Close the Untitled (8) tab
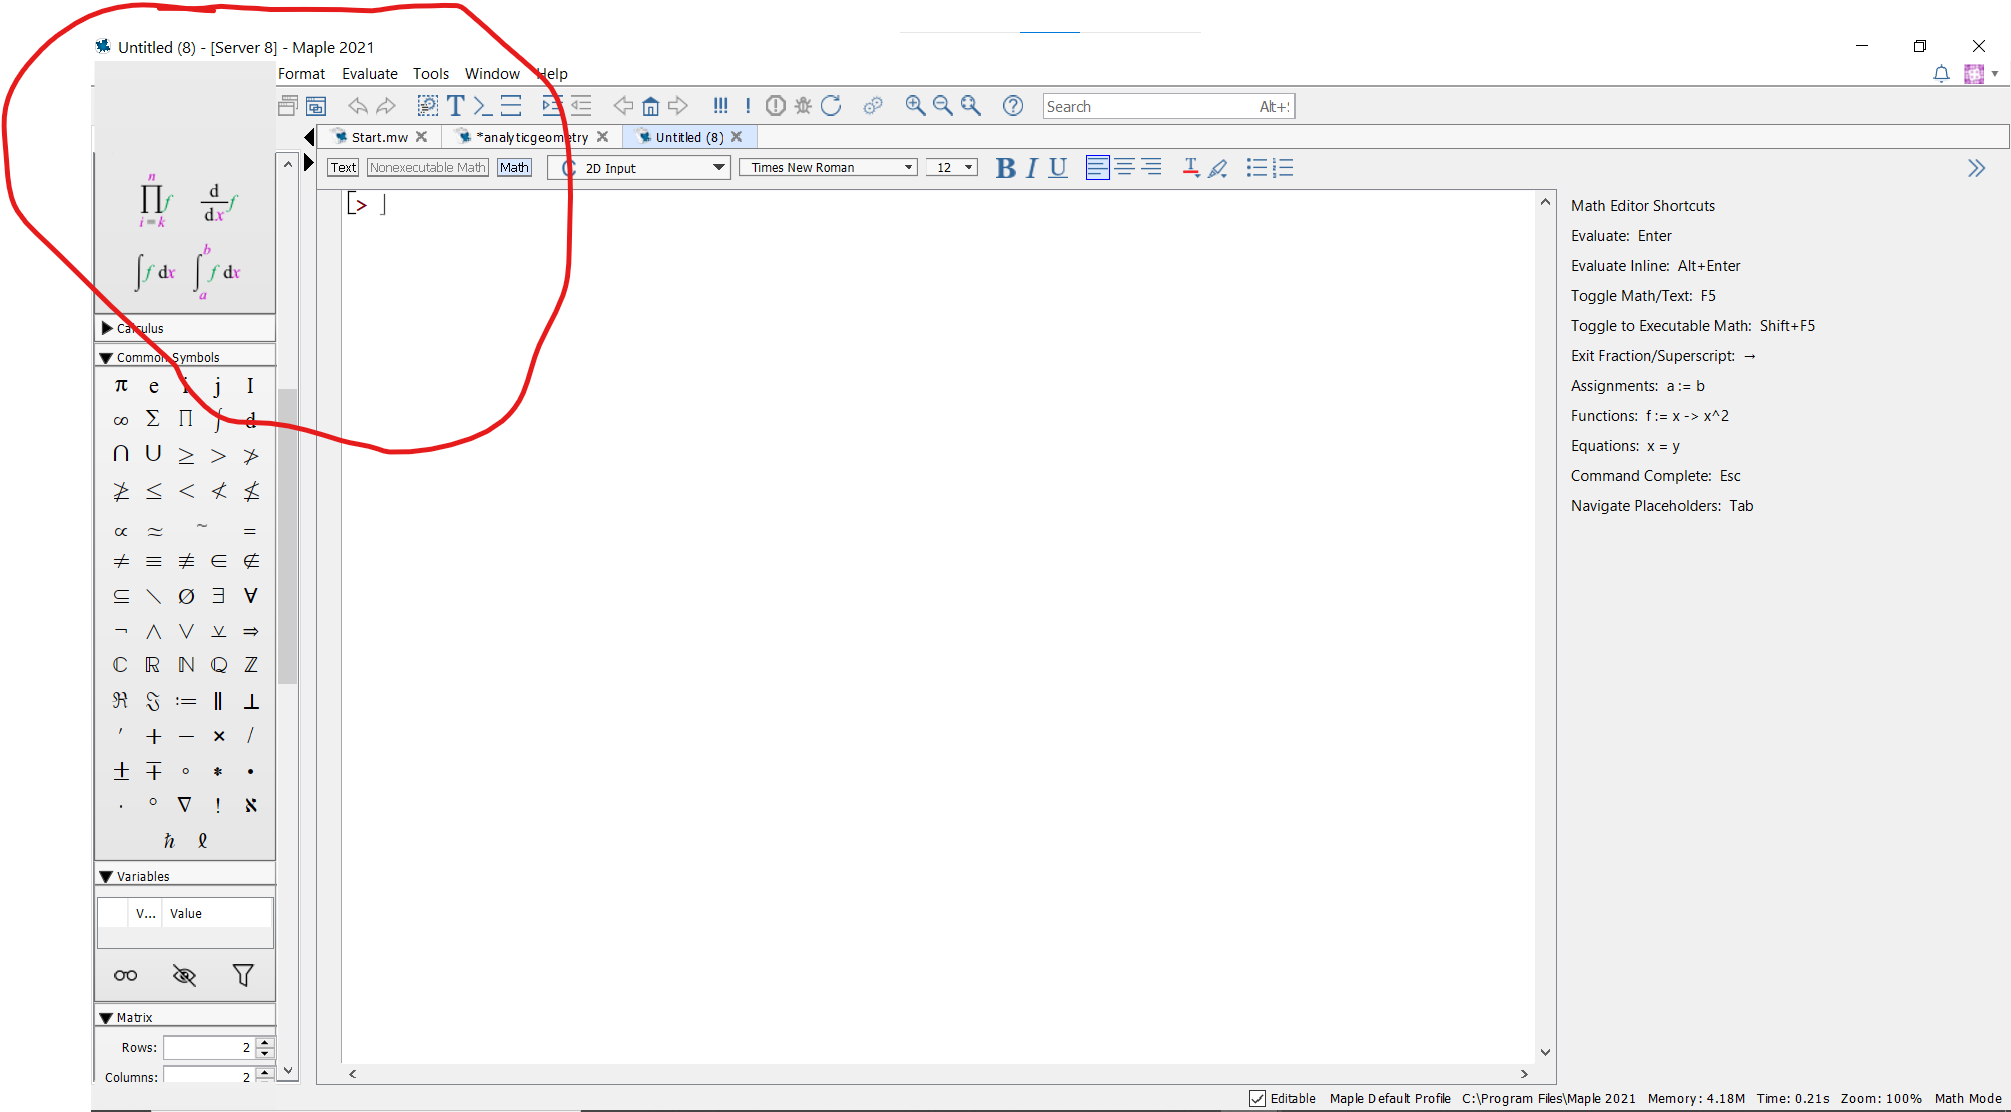Image resolution: width=2011 pixels, height=1112 pixels. [x=737, y=137]
